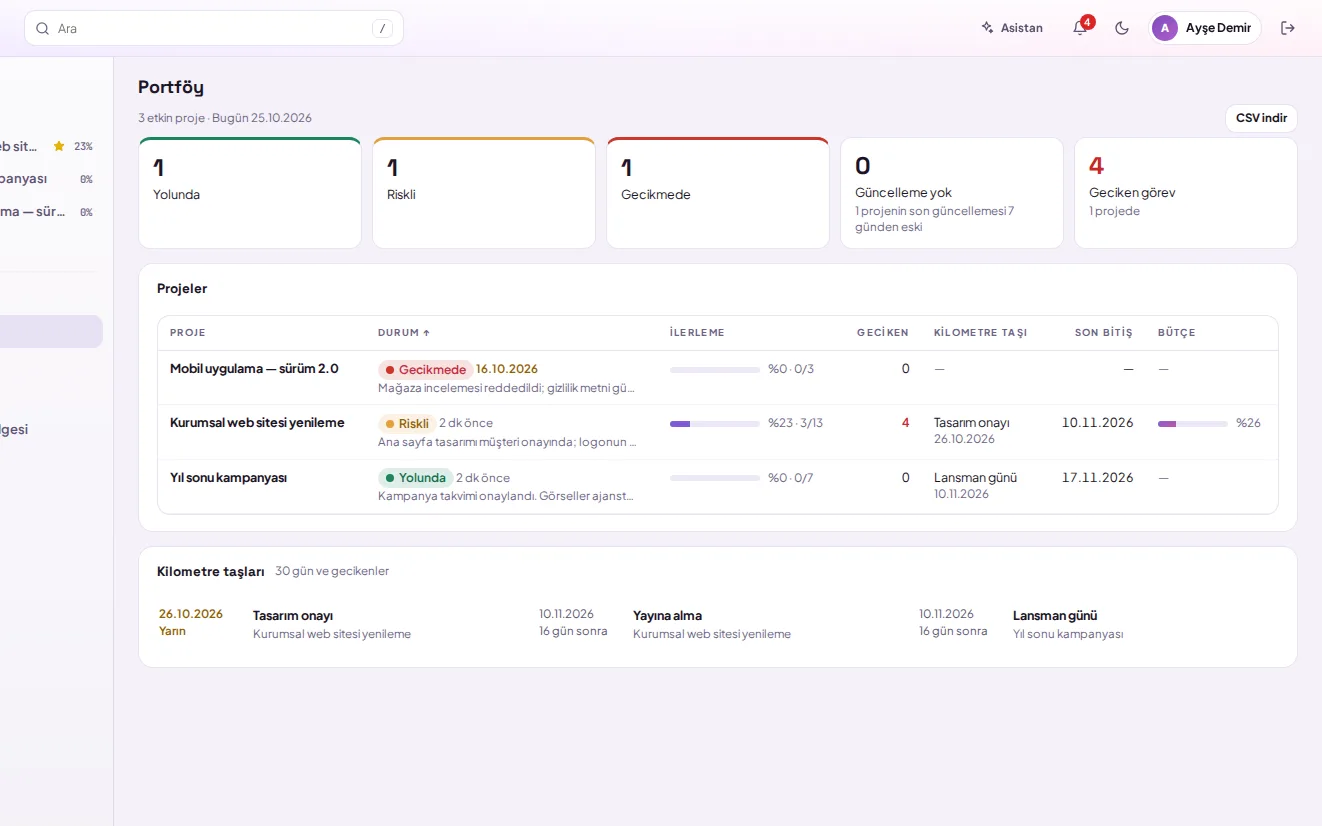Open the notifications bell icon

tap(1080, 28)
